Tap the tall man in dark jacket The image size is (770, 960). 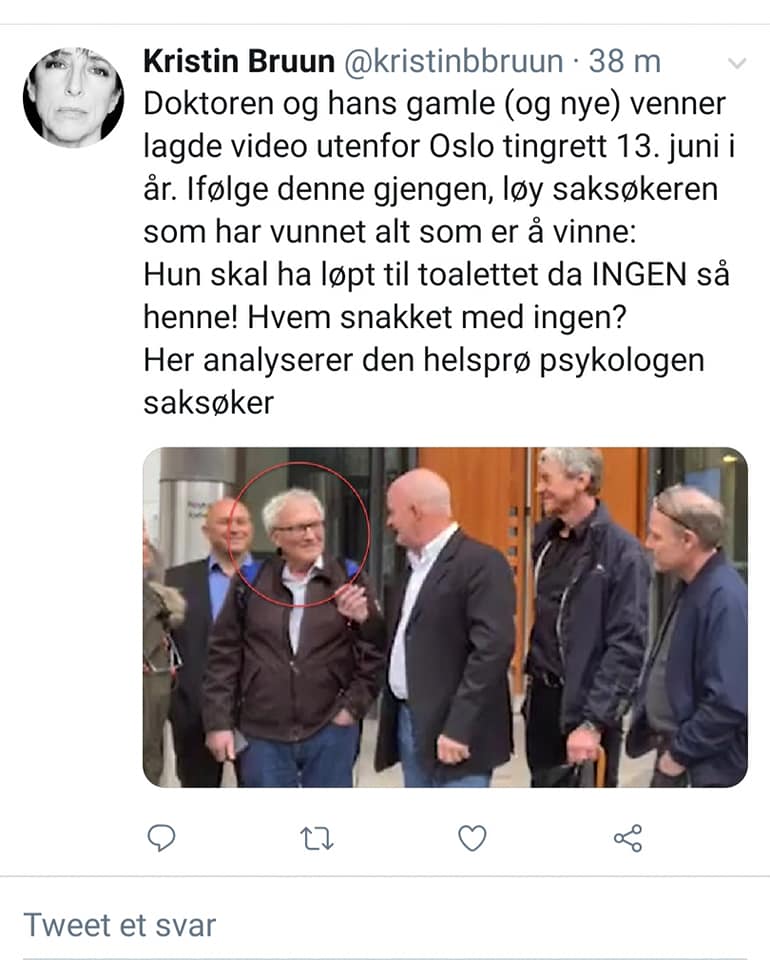tap(585, 618)
